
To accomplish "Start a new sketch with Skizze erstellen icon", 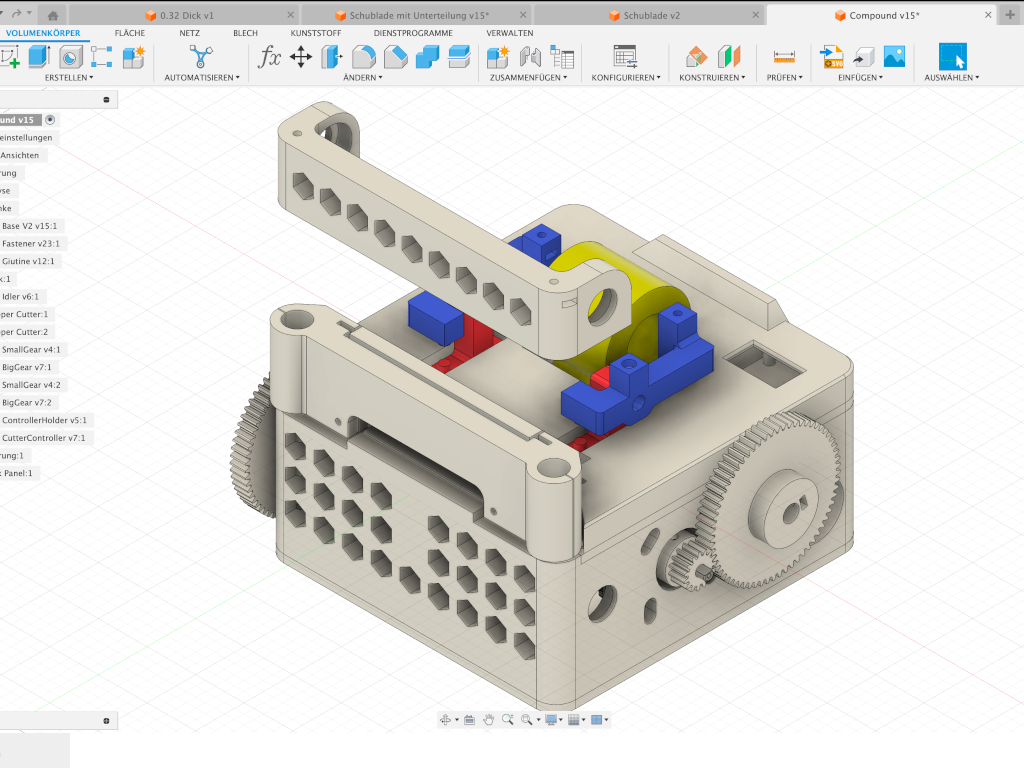I will [x=9, y=57].
